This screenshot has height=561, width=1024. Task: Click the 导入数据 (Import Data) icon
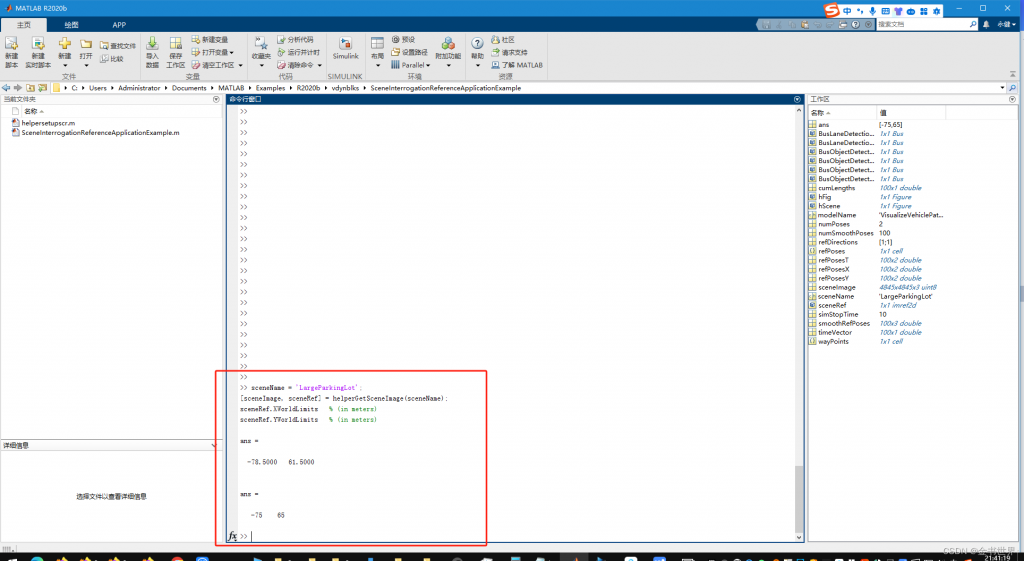coord(152,52)
